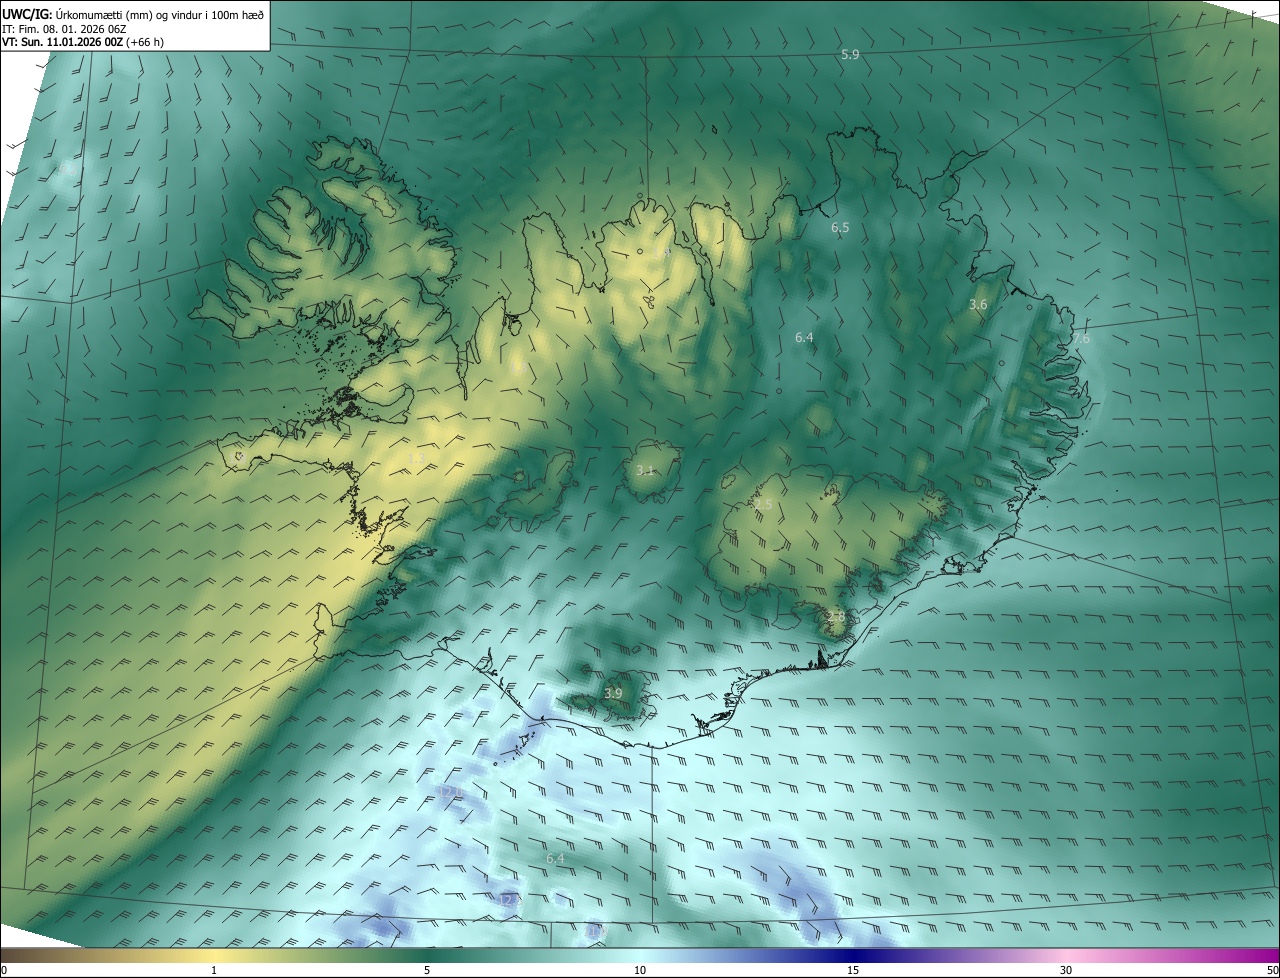Click the 6.4 value over inland northeast Iceland
Viewport: 1280px width, 978px height.
(x=804, y=338)
